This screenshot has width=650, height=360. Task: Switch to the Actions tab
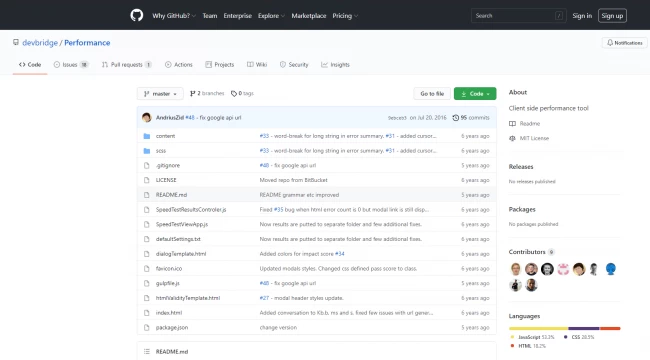coord(179,65)
